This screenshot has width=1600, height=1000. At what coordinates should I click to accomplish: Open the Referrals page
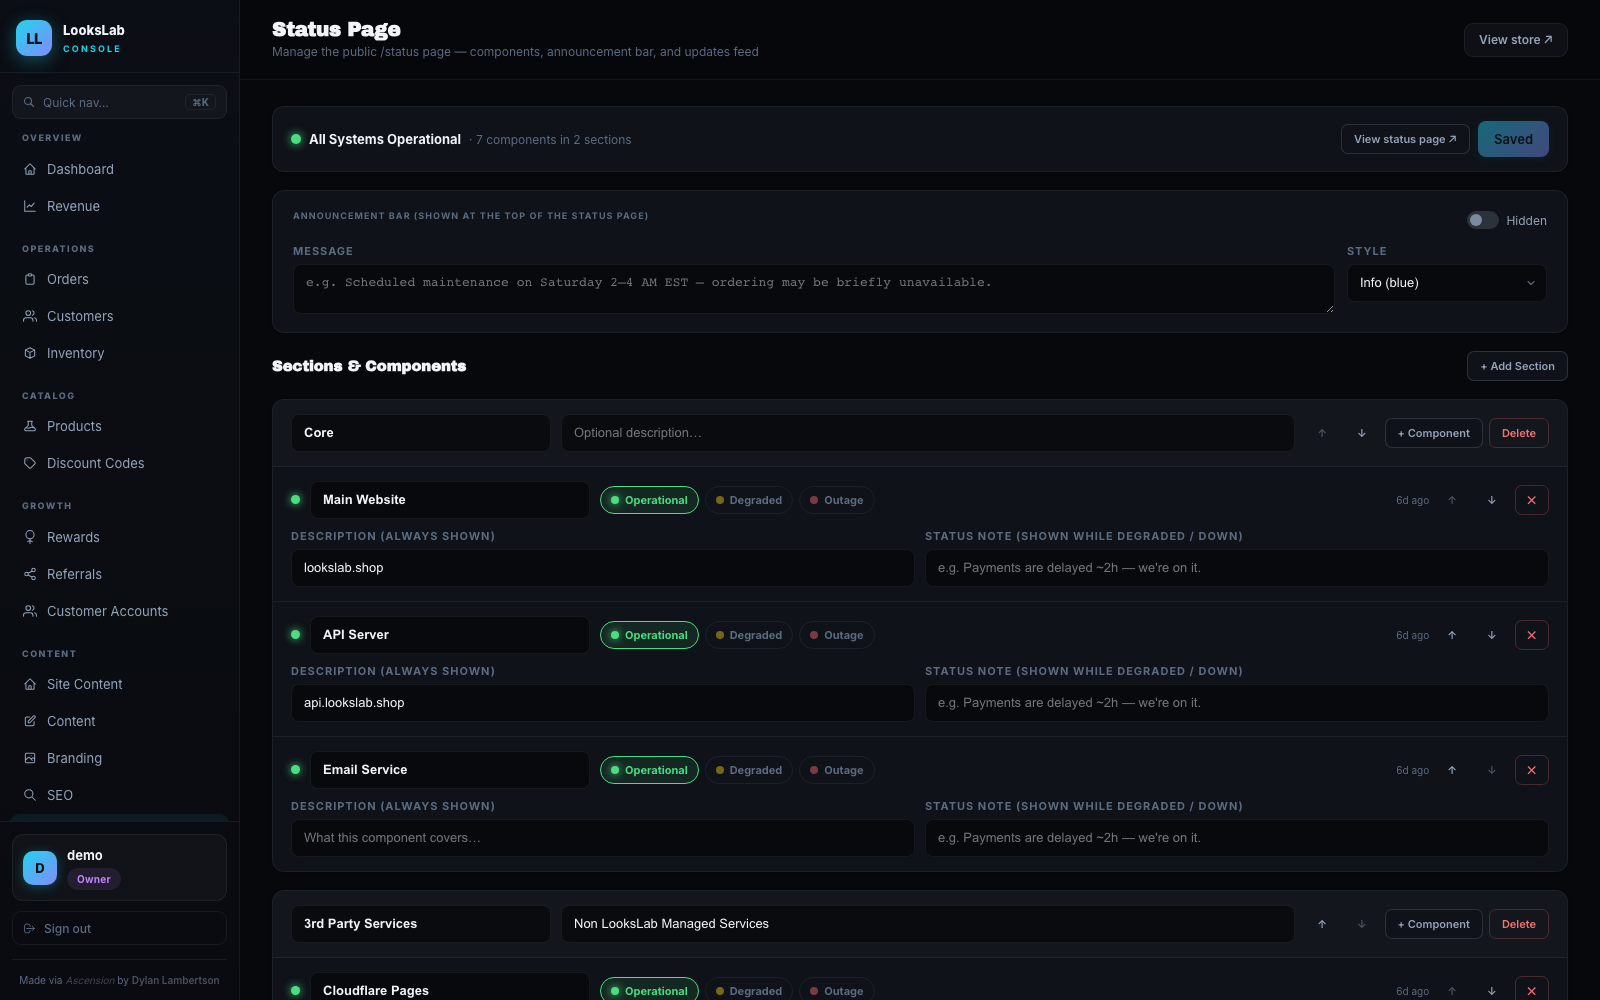coord(119,574)
